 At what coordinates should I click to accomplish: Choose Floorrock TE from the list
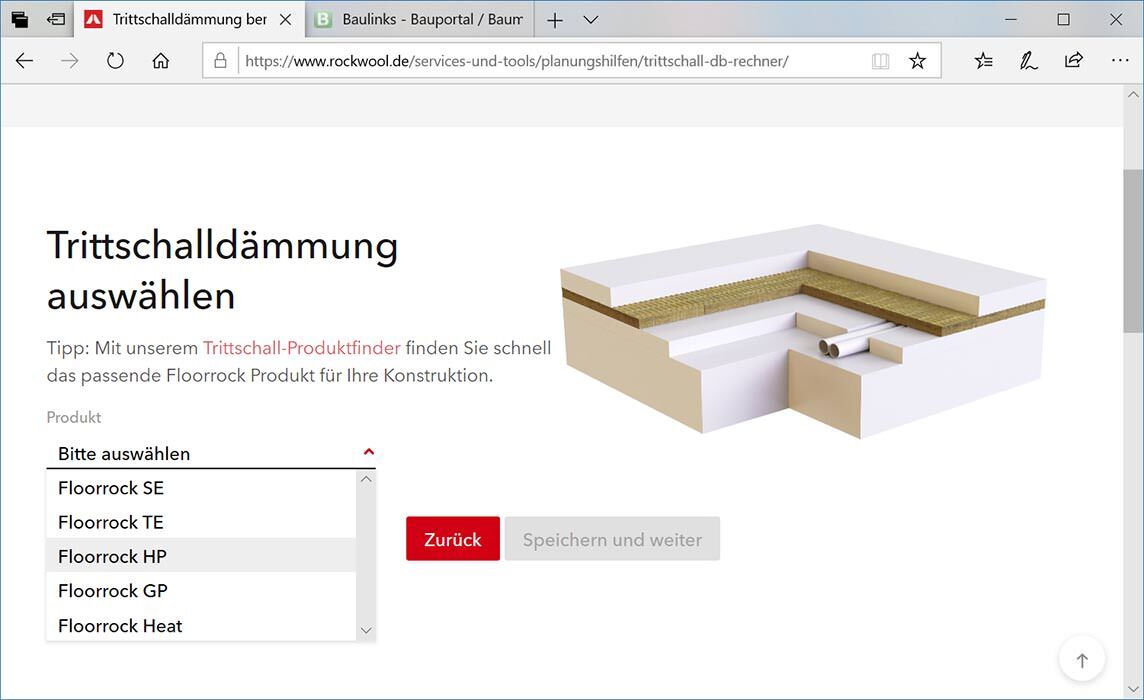point(201,522)
